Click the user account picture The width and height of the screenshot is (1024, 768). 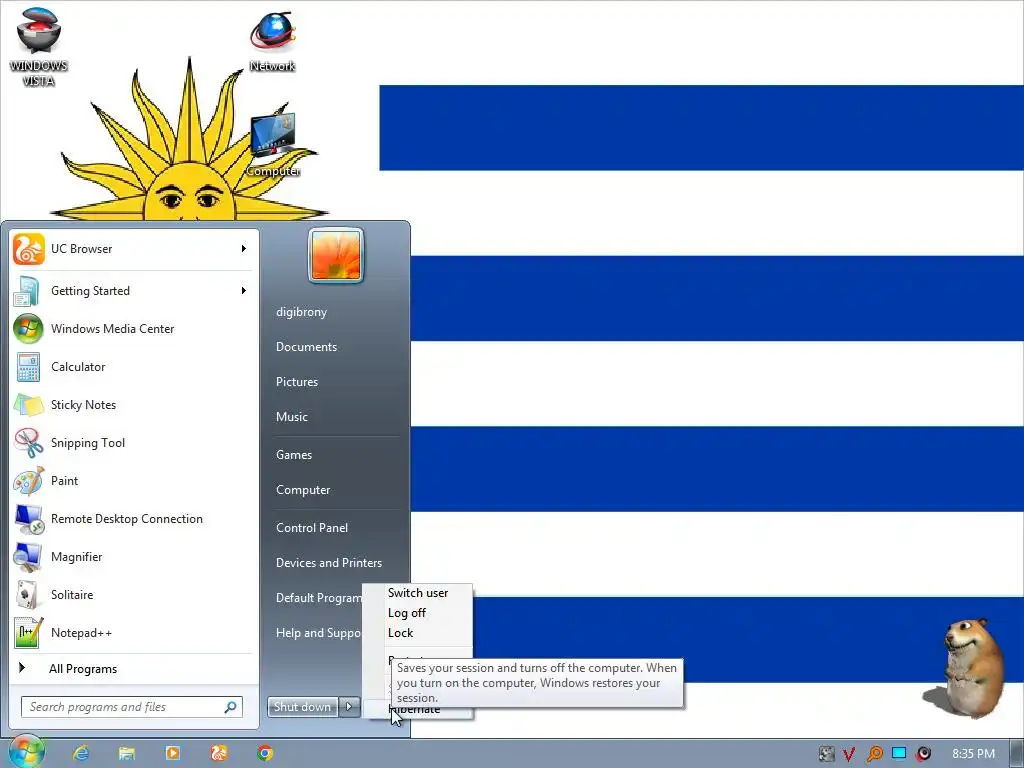(336, 256)
